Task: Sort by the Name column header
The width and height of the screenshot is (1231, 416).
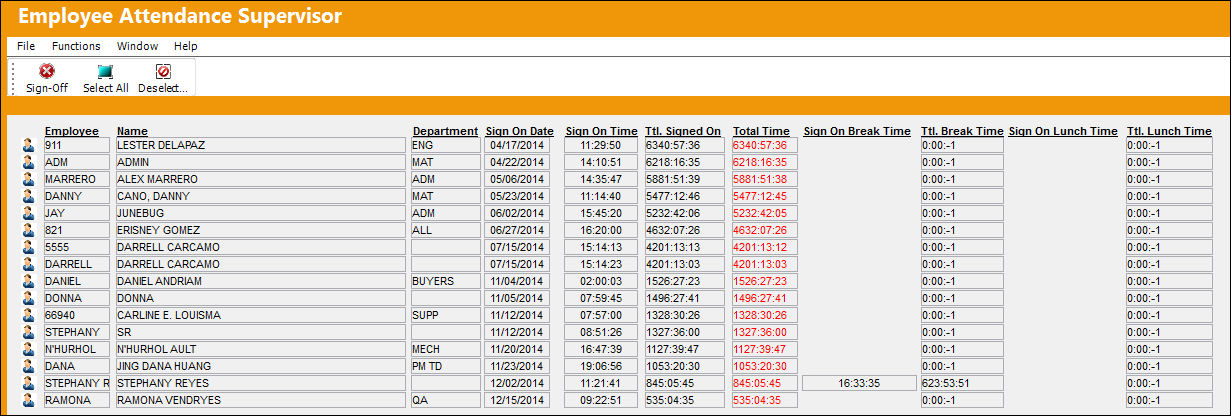Action: click(132, 131)
